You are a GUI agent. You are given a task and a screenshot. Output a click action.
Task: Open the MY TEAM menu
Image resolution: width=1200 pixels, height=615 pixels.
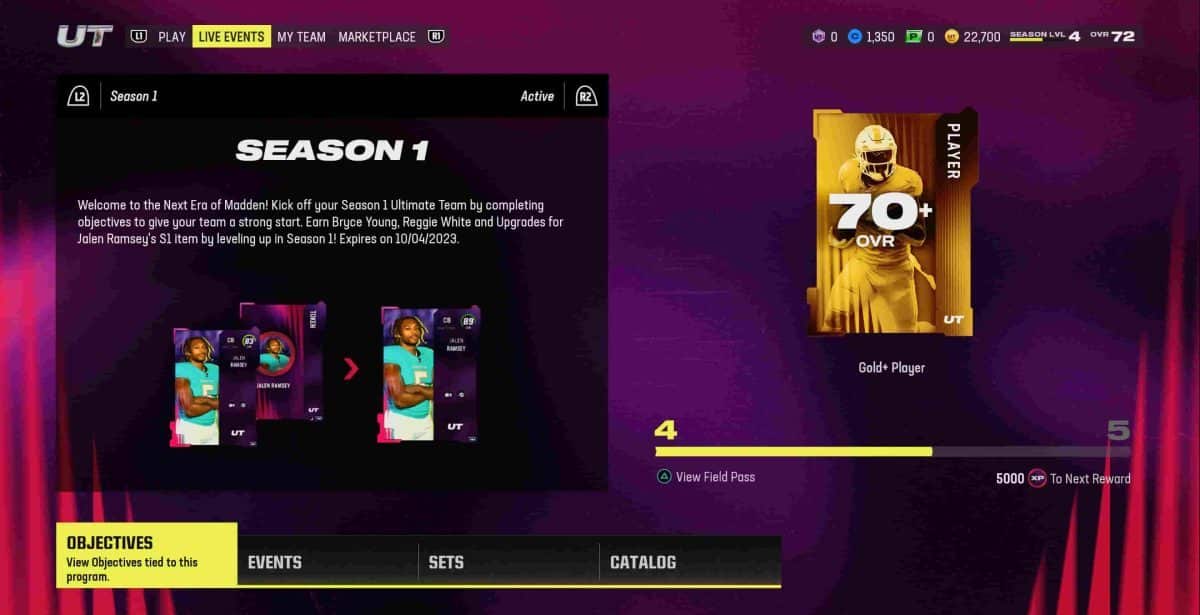click(301, 36)
